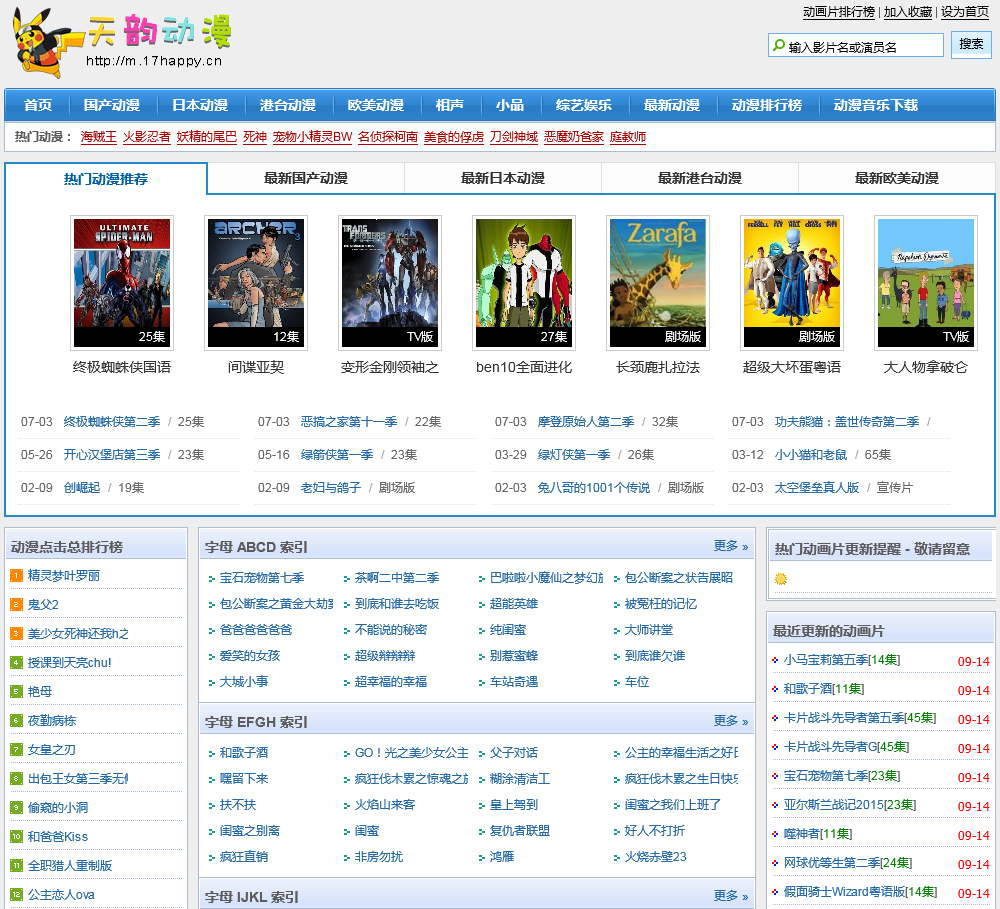Open 动漫音乐下载 in the navigation

[876, 105]
